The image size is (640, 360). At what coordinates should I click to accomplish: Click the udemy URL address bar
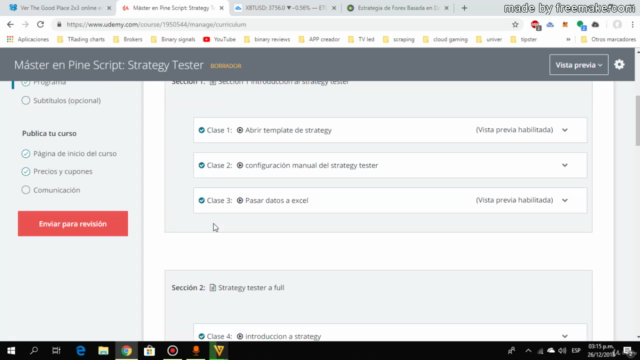(x=286, y=24)
